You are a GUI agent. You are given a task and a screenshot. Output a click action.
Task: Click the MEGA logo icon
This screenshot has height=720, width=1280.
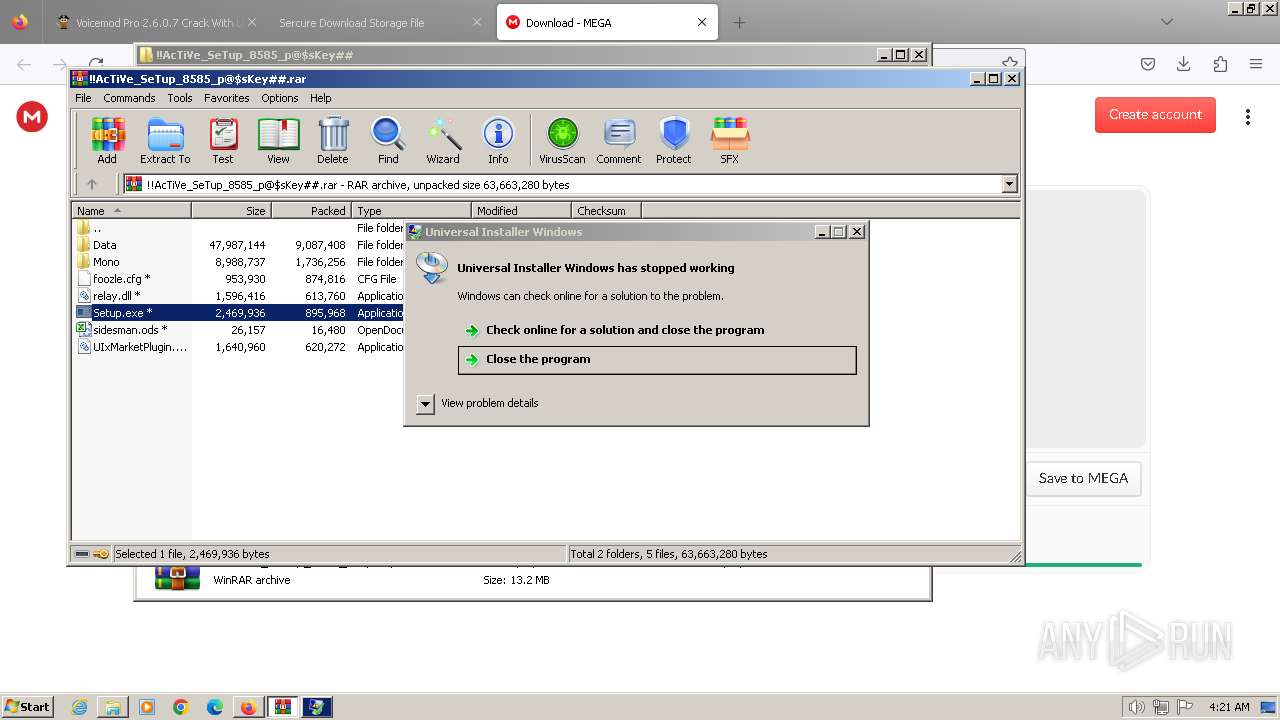[x=32, y=117]
